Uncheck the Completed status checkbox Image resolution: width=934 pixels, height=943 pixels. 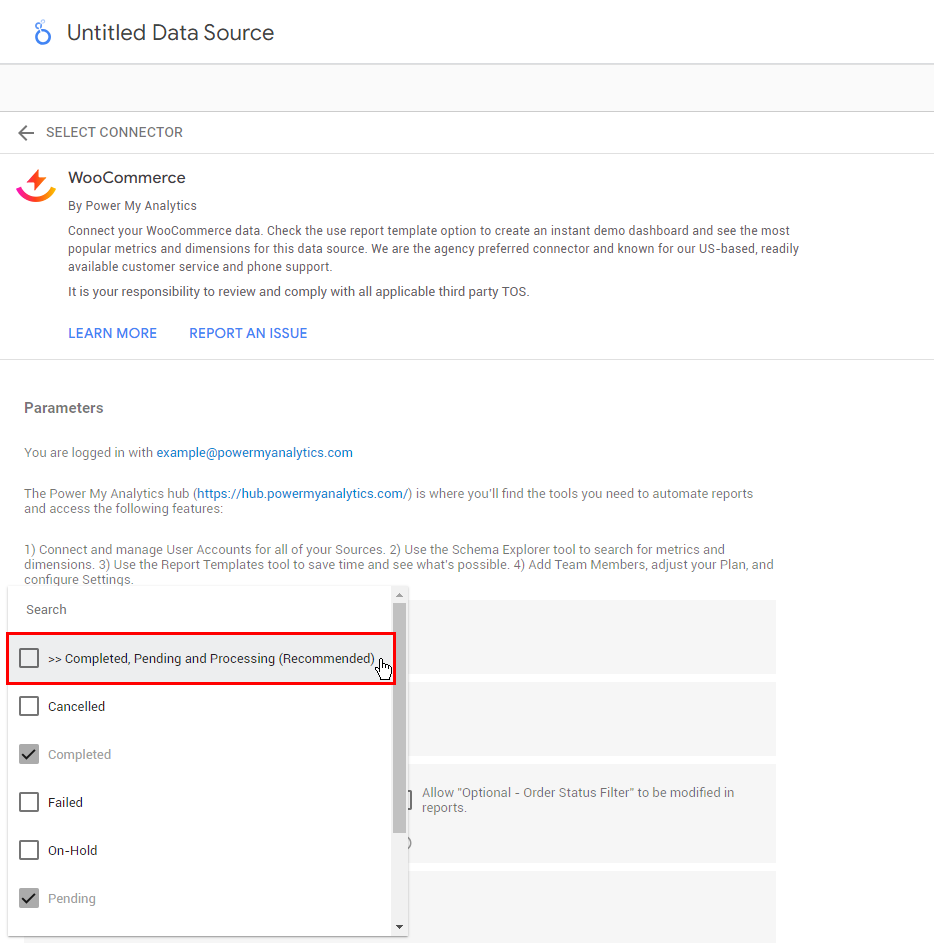pyautogui.click(x=29, y=754)
